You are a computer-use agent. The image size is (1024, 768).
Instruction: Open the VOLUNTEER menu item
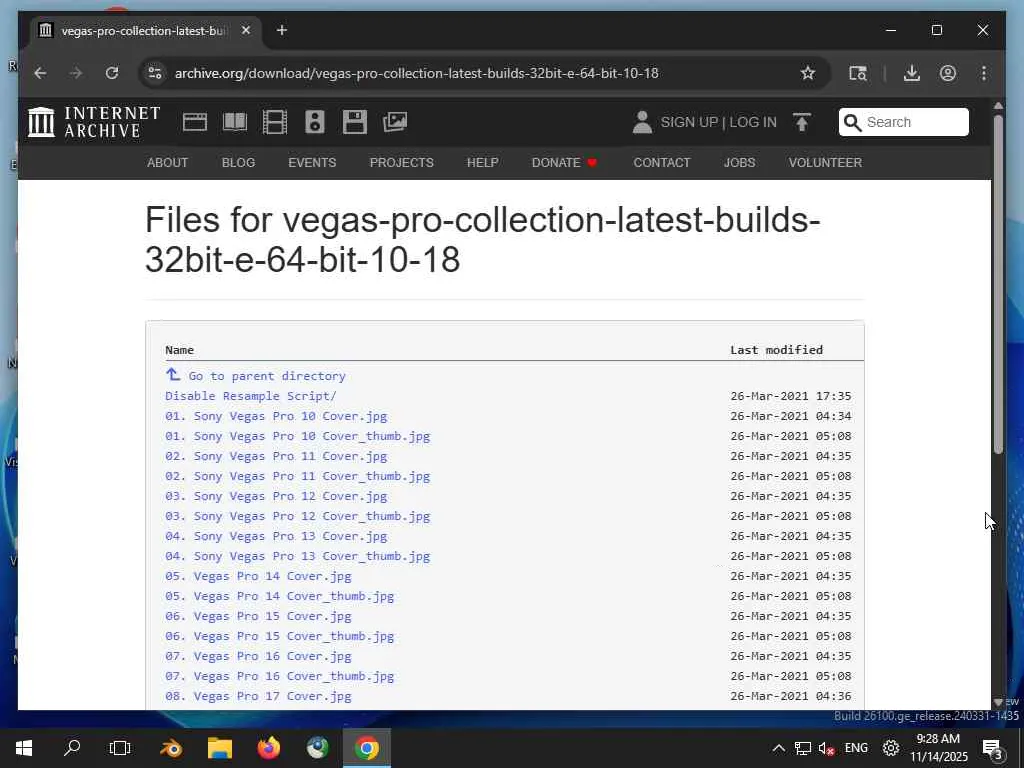pyautogui.click(x=825, y=163)
